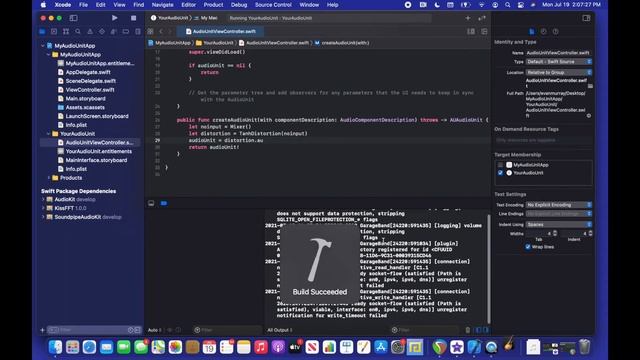Viewport: 640px width, 360px height.
Task: Collapse the YourAudioUnit group
Action: (49, 133)
